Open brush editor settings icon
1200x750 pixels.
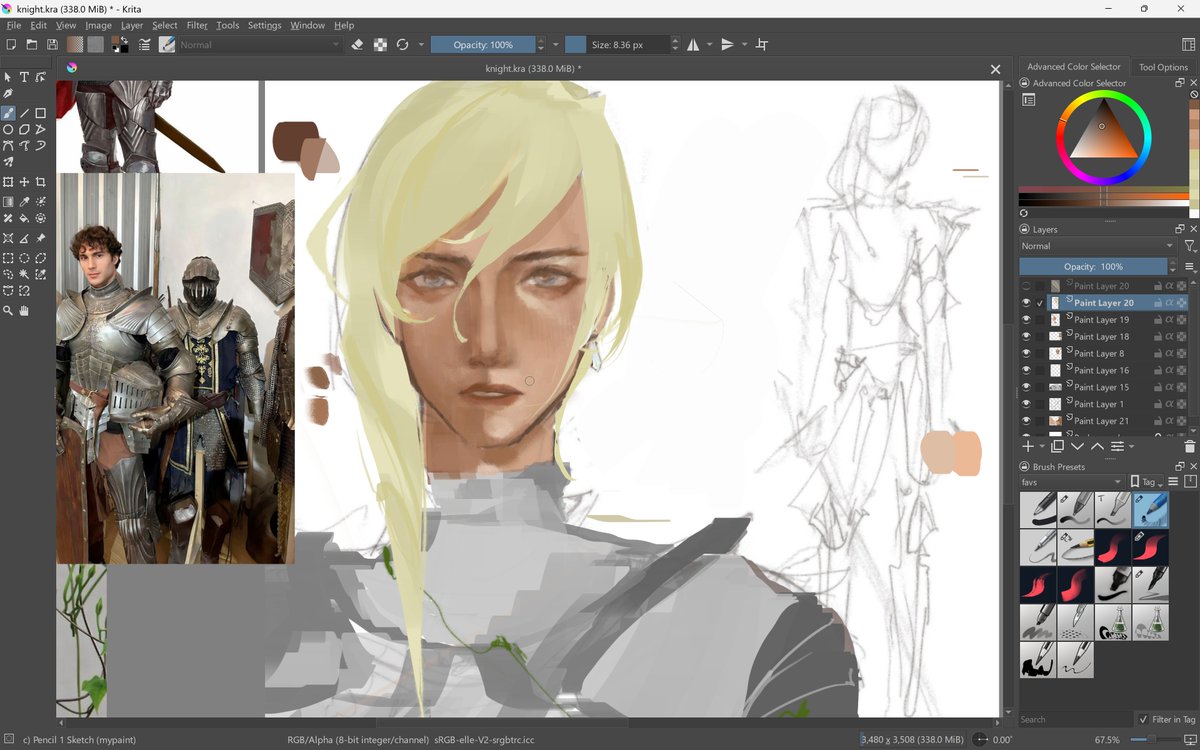(145, 44)
